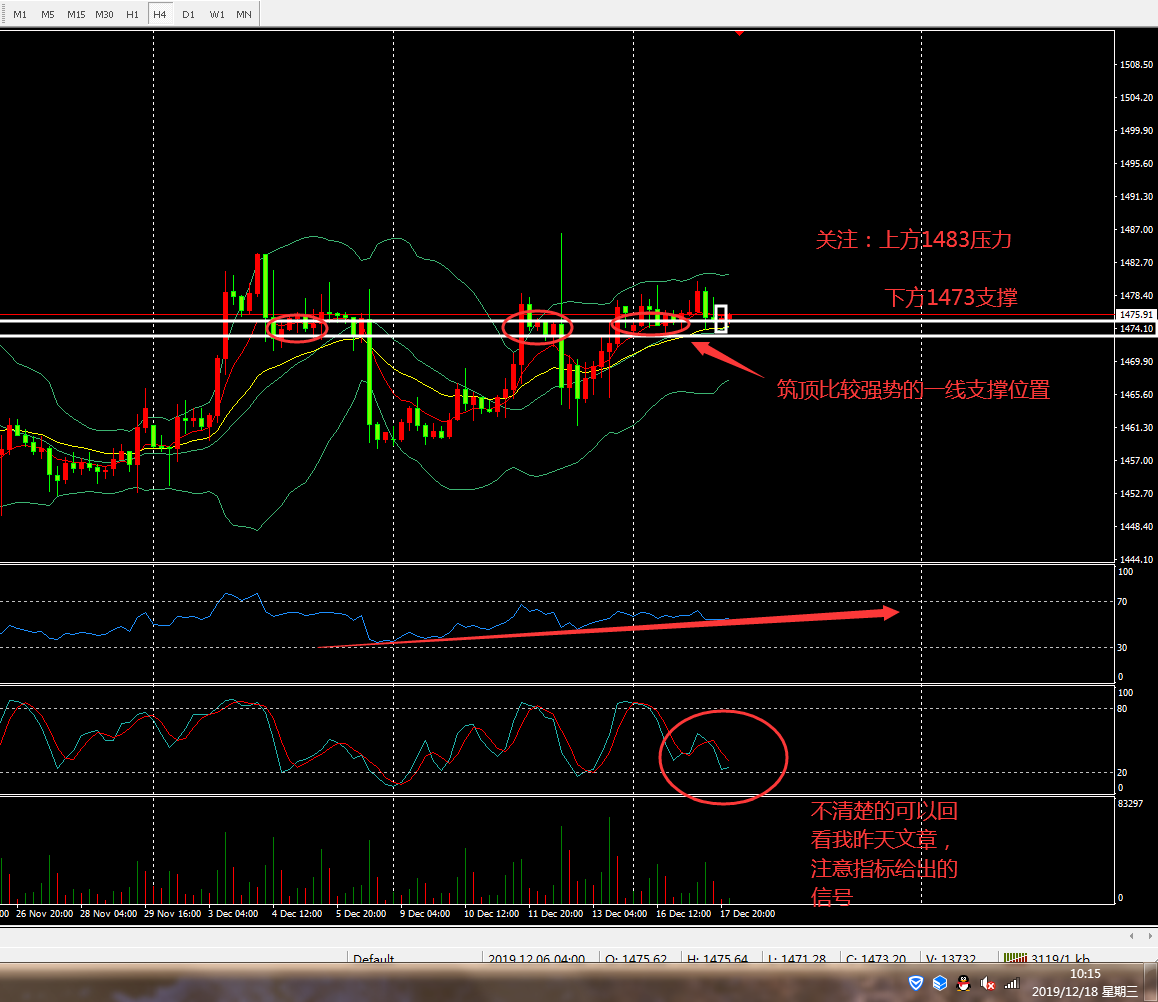Click the 1508.50 price scale label
This screenshot has width=1158, height=1002.
click(1137, 65)
